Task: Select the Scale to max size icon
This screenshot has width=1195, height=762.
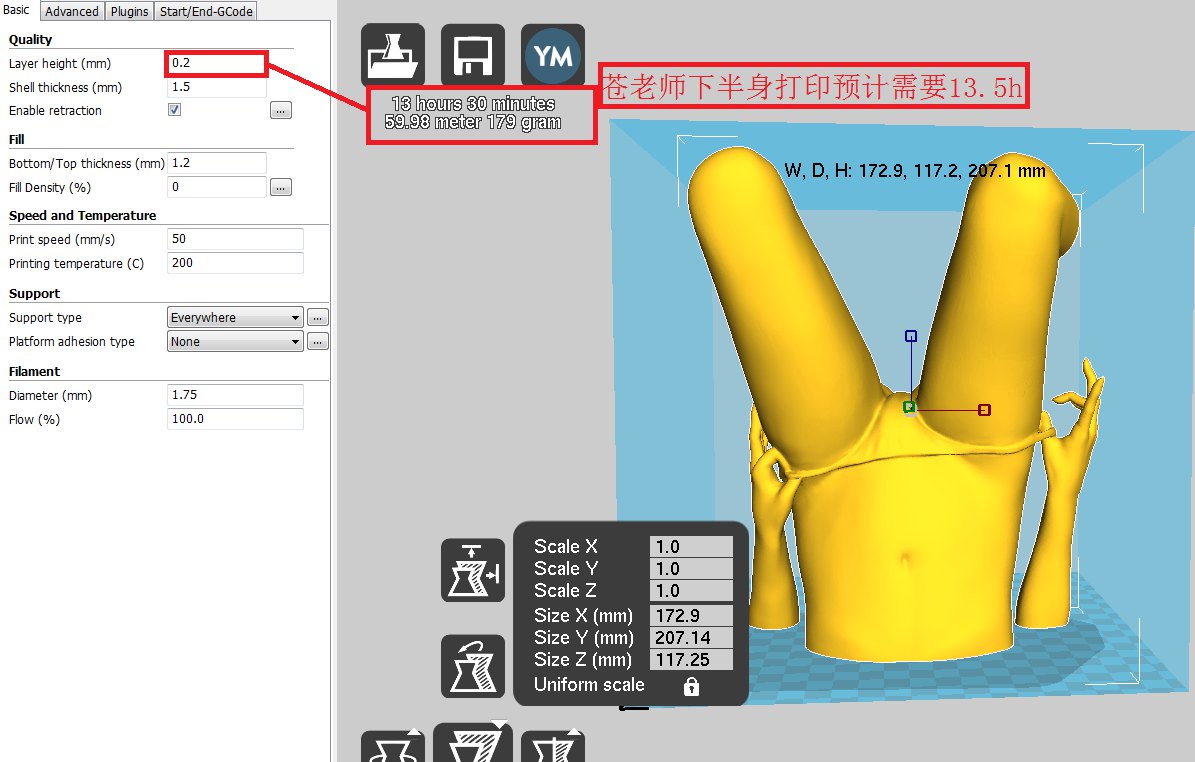Action: pyautogui.click(x=473, y=570)
